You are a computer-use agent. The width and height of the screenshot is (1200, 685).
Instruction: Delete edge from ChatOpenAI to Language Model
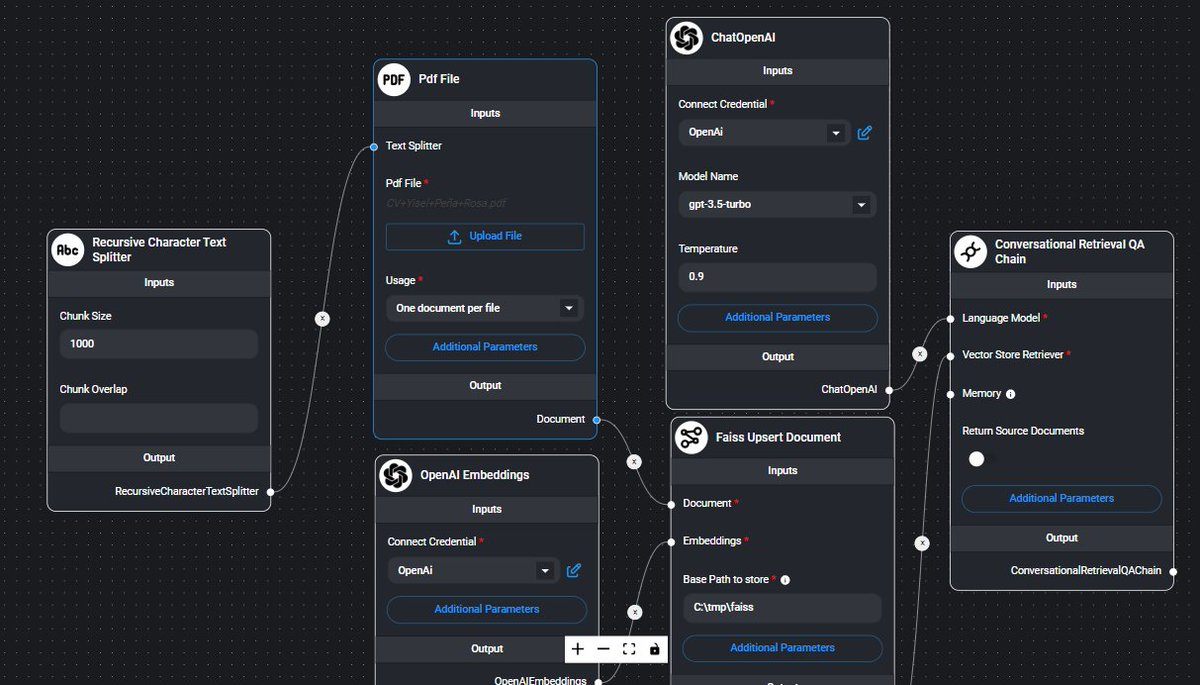click(x=920, y=354)
